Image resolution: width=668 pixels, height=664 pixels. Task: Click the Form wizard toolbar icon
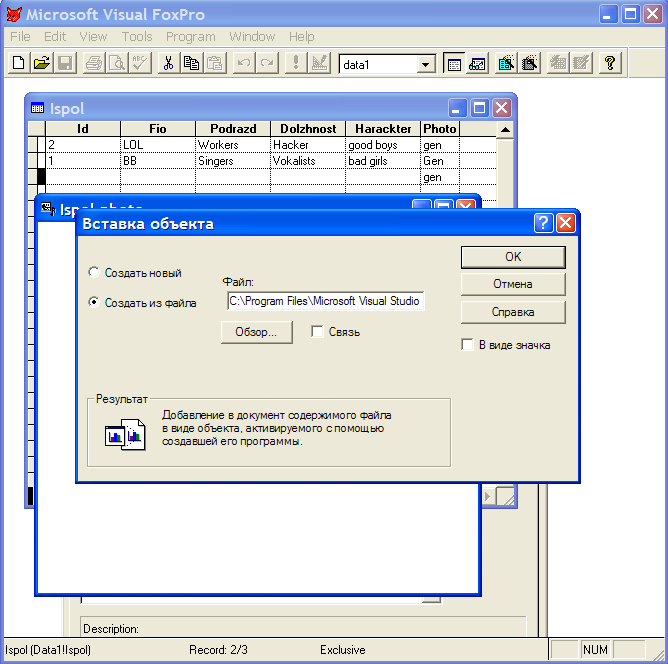pyautogui.click(x=506, y=63)
